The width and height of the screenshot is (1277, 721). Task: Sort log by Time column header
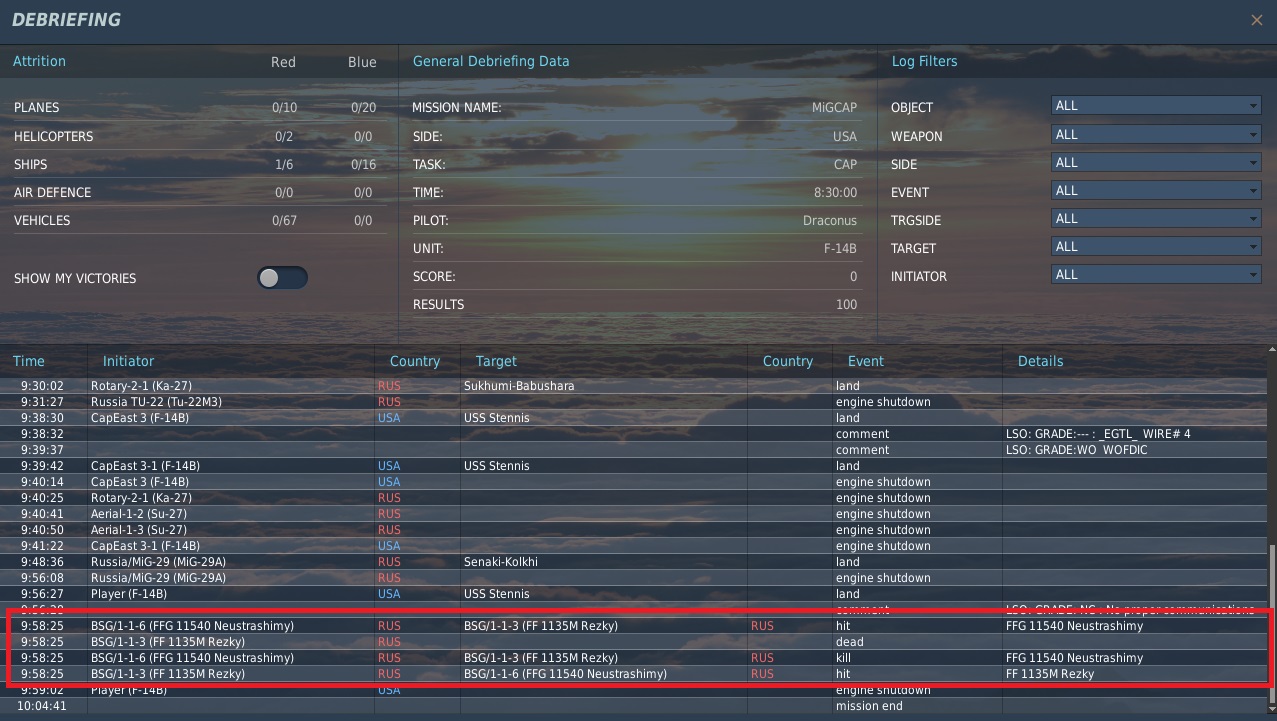pyautogui.click(x=29, y=361)
